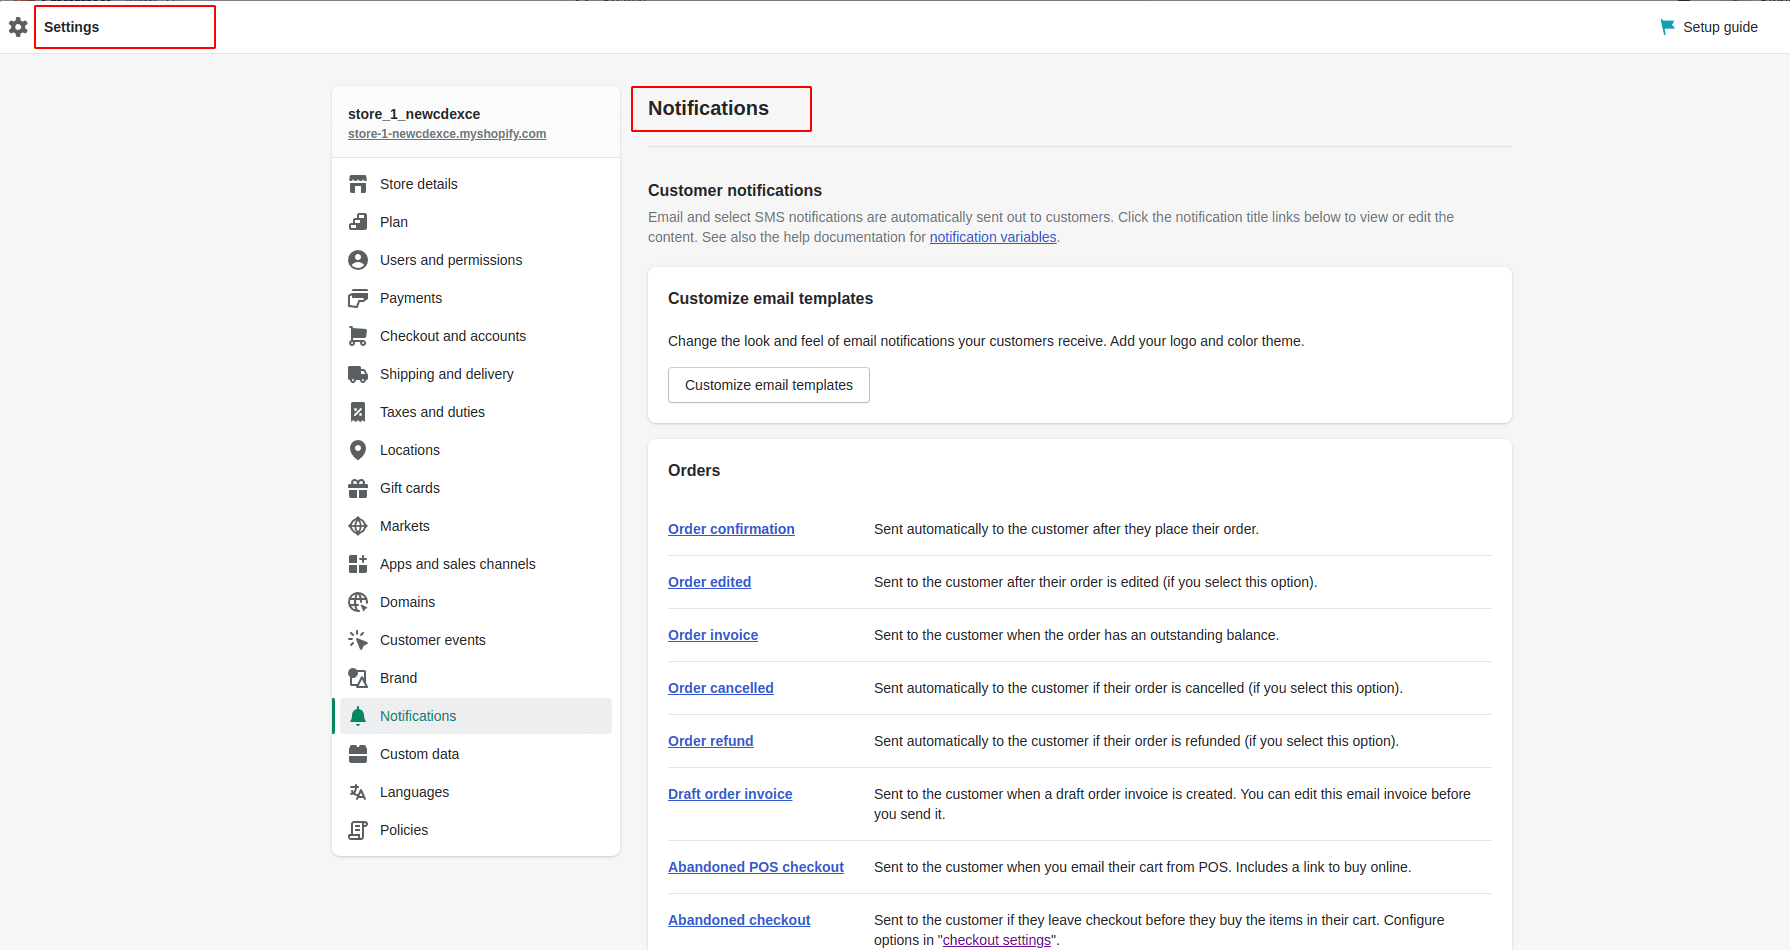Select Domains in the sidebar

(476, 602)
